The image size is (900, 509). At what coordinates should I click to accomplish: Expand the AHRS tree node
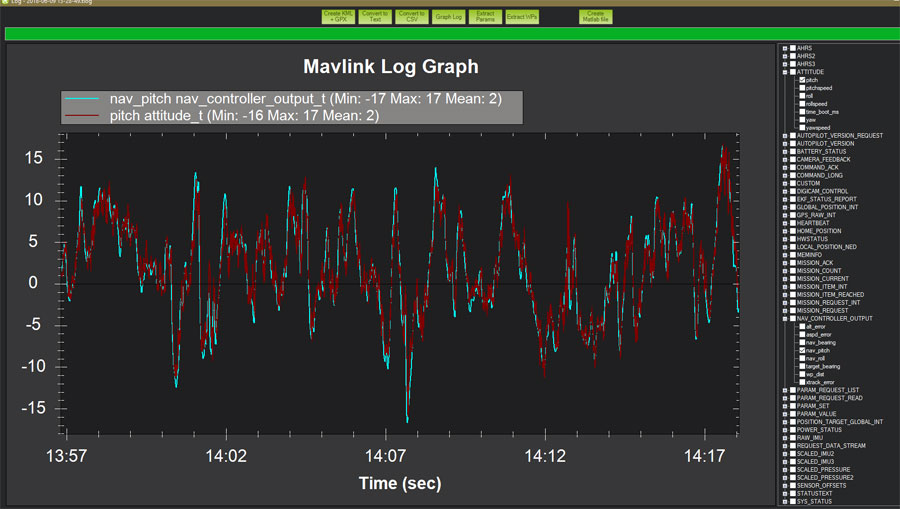tap(785, 48)
